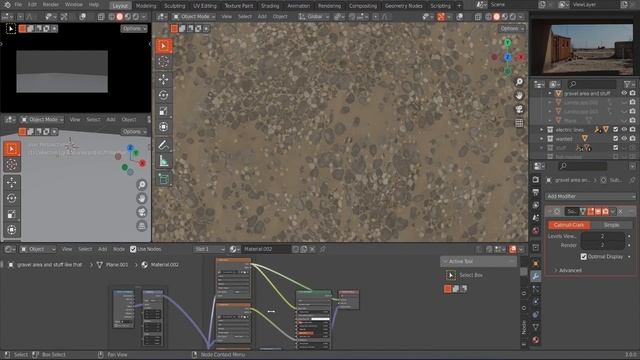Viewport: 640px width, 360px height.
Task: Select the Rotate tool in main viewport toolbar
Action: tap(163, 95)
